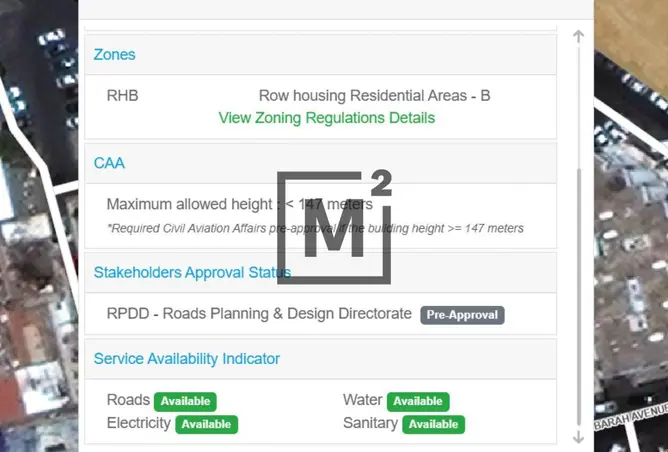Screen dimensions: 668x452
Task: Click the vertical scrollbar thumb
Action: (579, 297)
